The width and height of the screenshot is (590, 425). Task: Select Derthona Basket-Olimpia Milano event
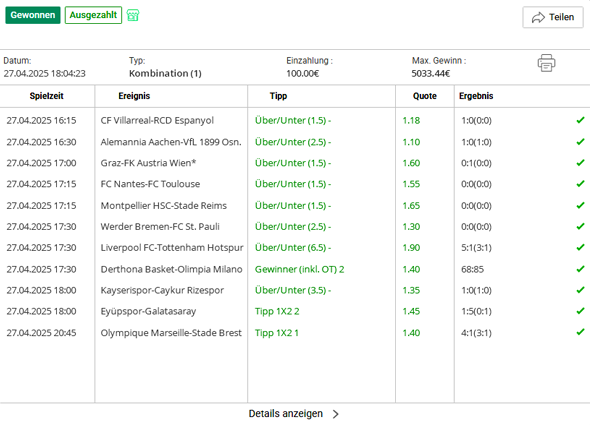(171, 269)
